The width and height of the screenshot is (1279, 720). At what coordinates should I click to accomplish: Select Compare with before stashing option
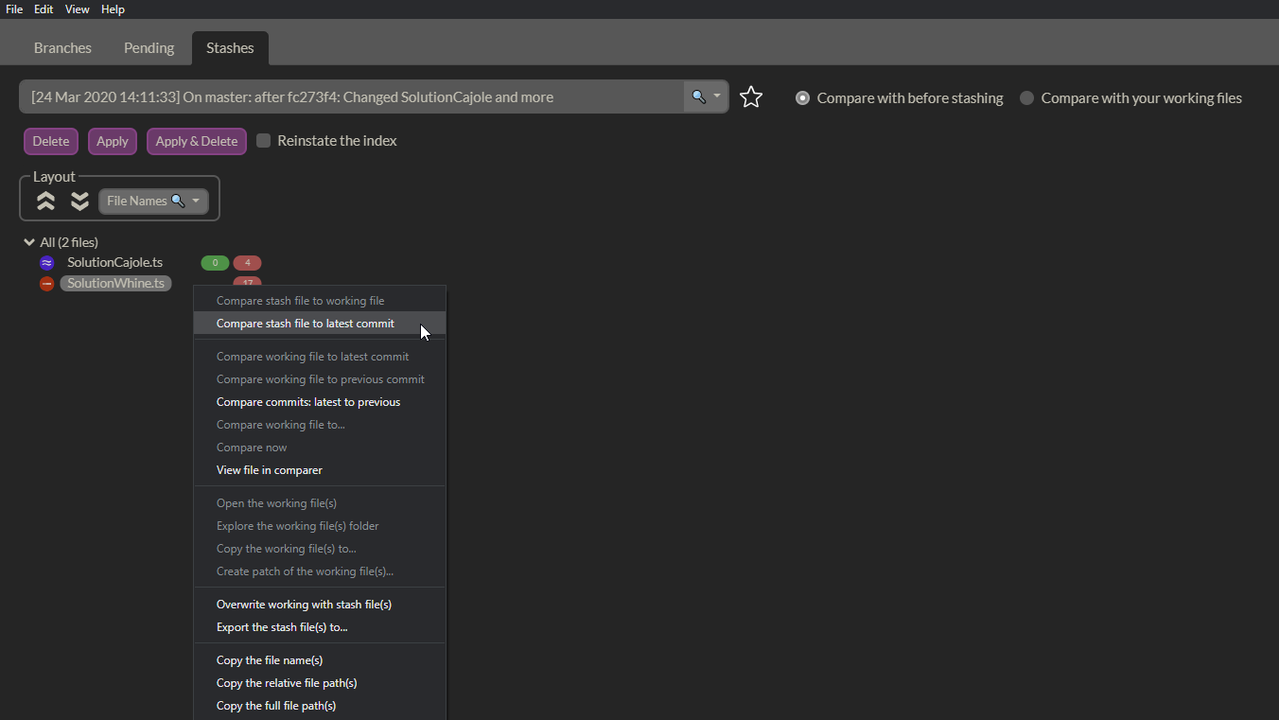803,98
